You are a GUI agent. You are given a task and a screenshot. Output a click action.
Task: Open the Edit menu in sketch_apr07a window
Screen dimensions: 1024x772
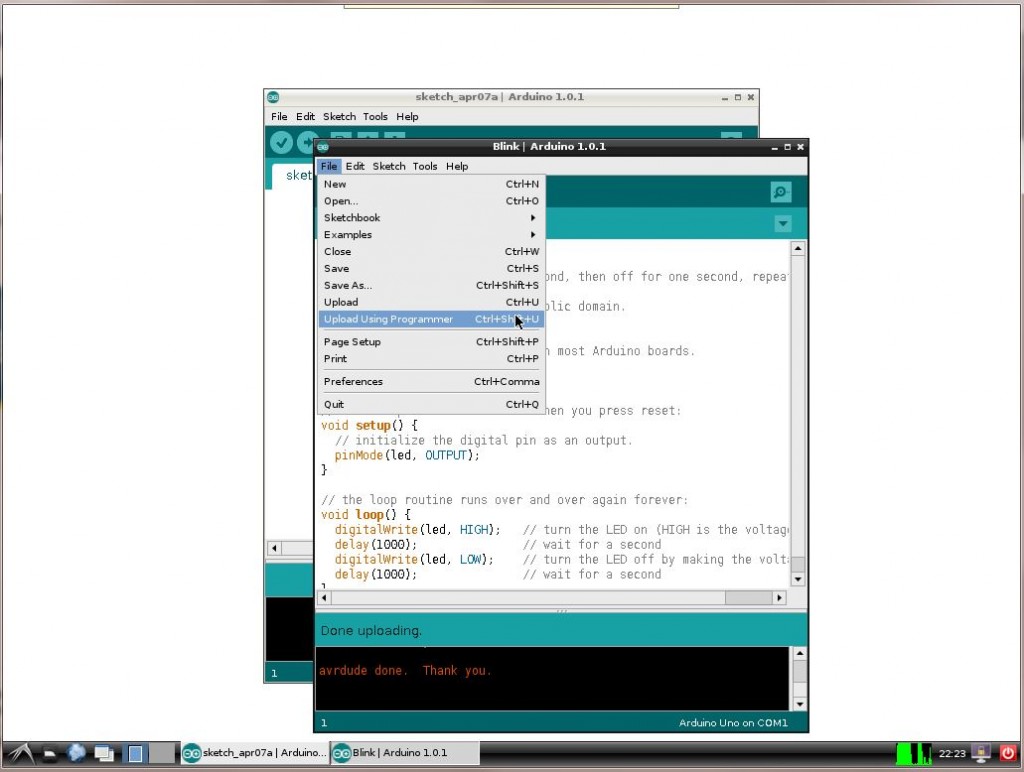pyautogui.click(x=305, y=116)
